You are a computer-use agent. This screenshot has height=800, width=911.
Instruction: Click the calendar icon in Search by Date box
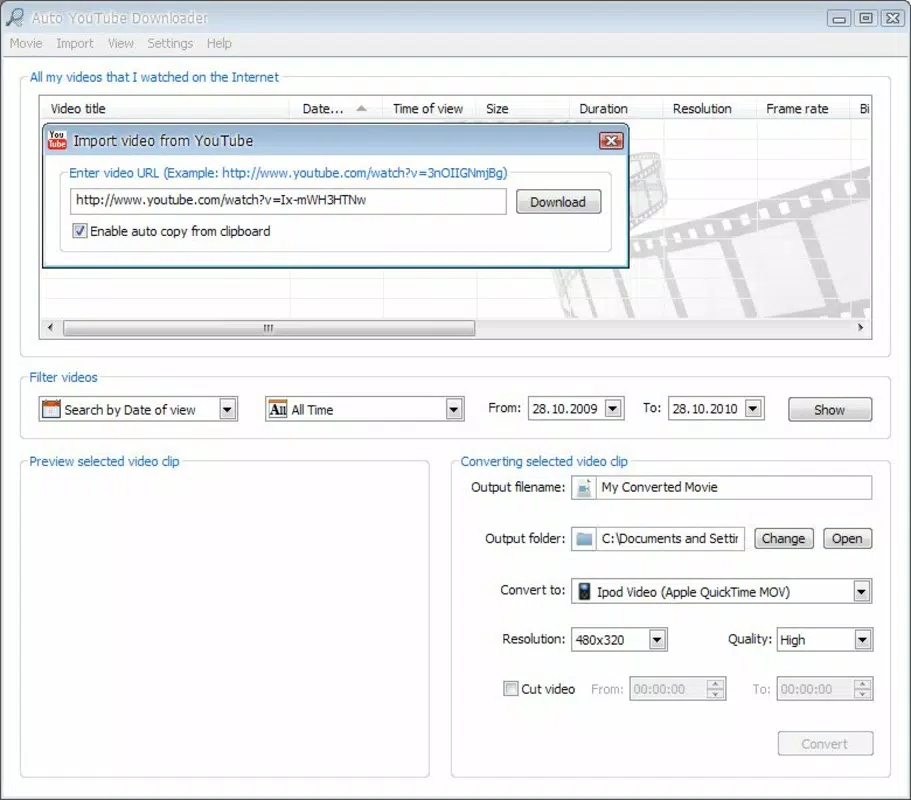[x=51, y=409]
